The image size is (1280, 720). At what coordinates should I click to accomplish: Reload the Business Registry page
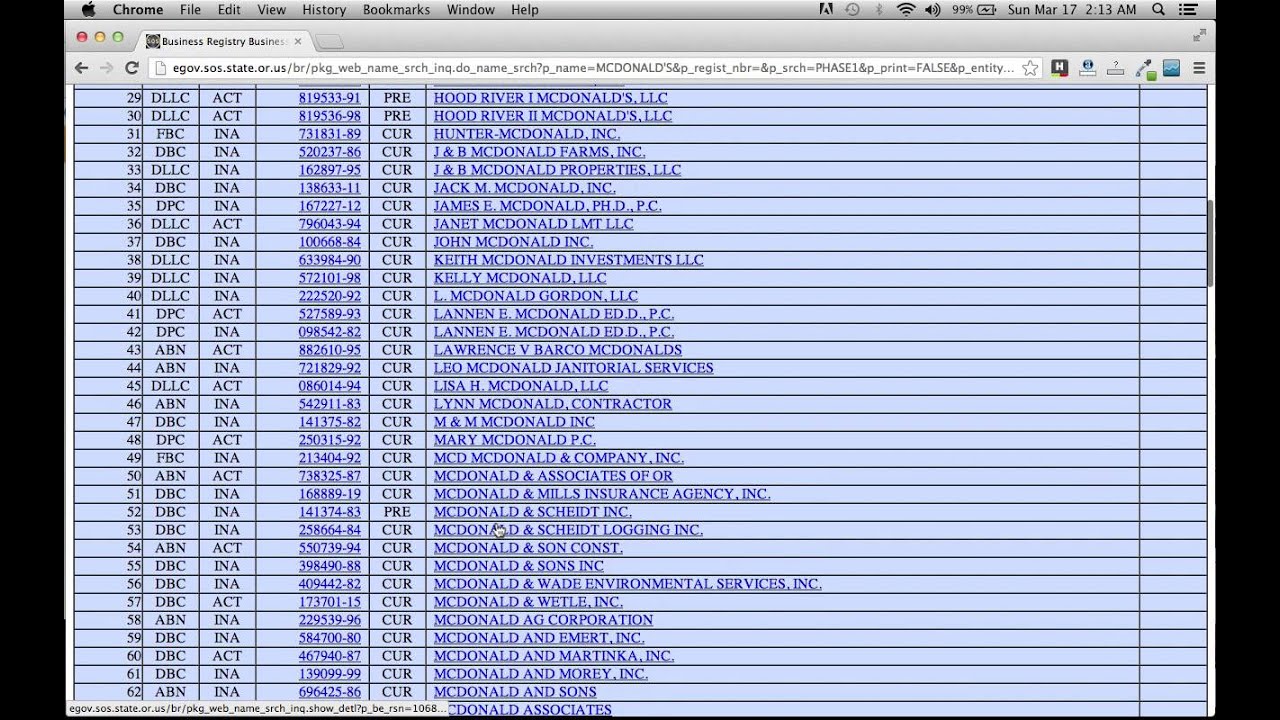pos(131,68)
